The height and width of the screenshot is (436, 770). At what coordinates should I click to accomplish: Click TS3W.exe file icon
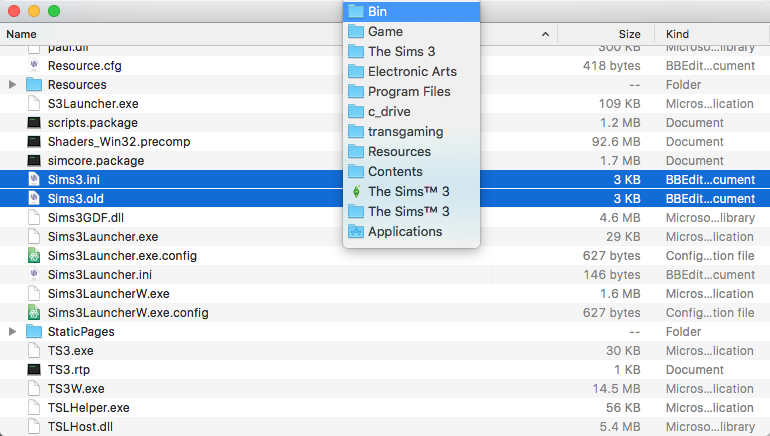(x=34, y=388)
